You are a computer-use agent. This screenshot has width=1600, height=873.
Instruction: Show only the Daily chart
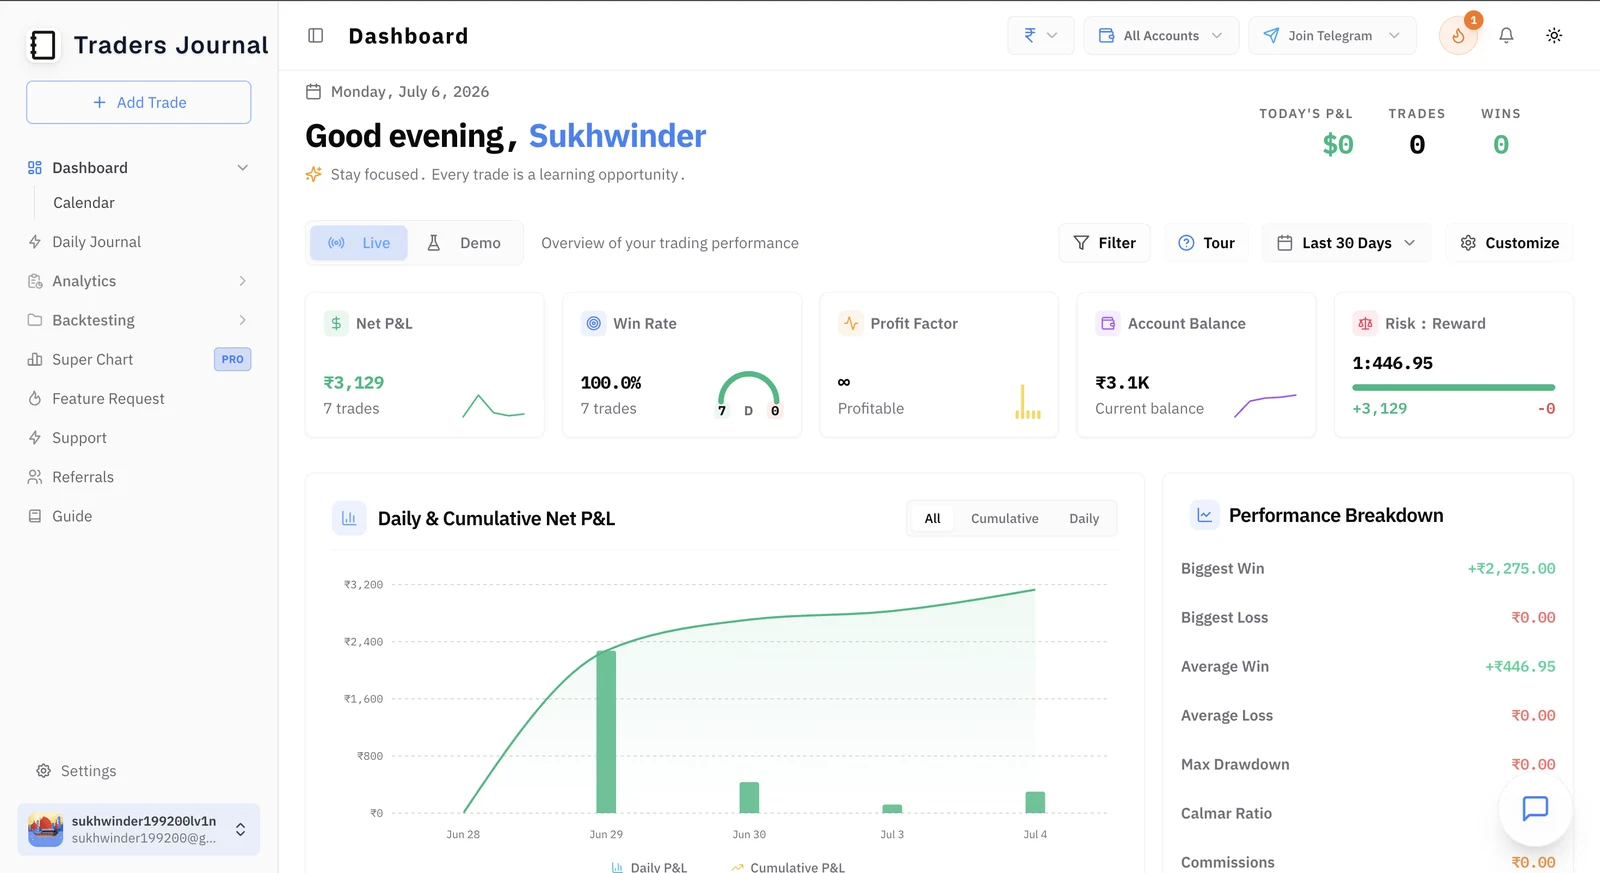coord(1084,518)
